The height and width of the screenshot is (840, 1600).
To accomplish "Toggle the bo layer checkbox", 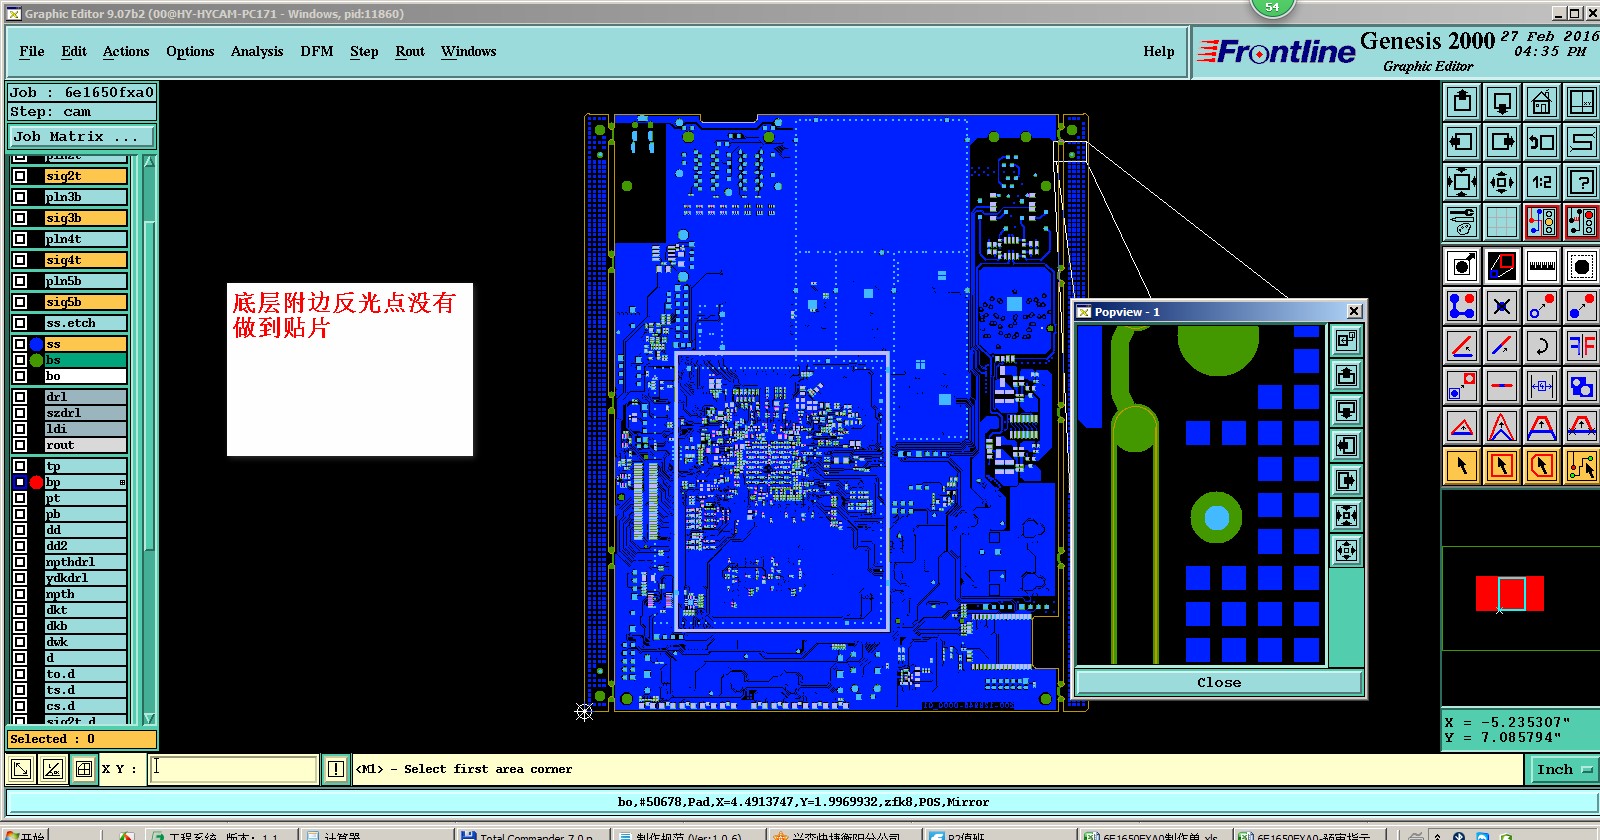I will coord(20,376).
